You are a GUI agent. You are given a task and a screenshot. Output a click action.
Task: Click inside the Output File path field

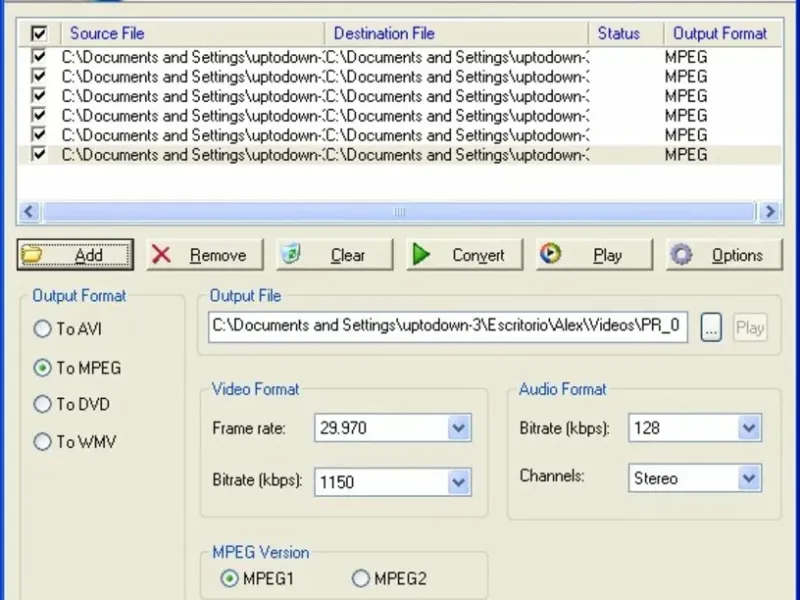(x=447, y=327)
